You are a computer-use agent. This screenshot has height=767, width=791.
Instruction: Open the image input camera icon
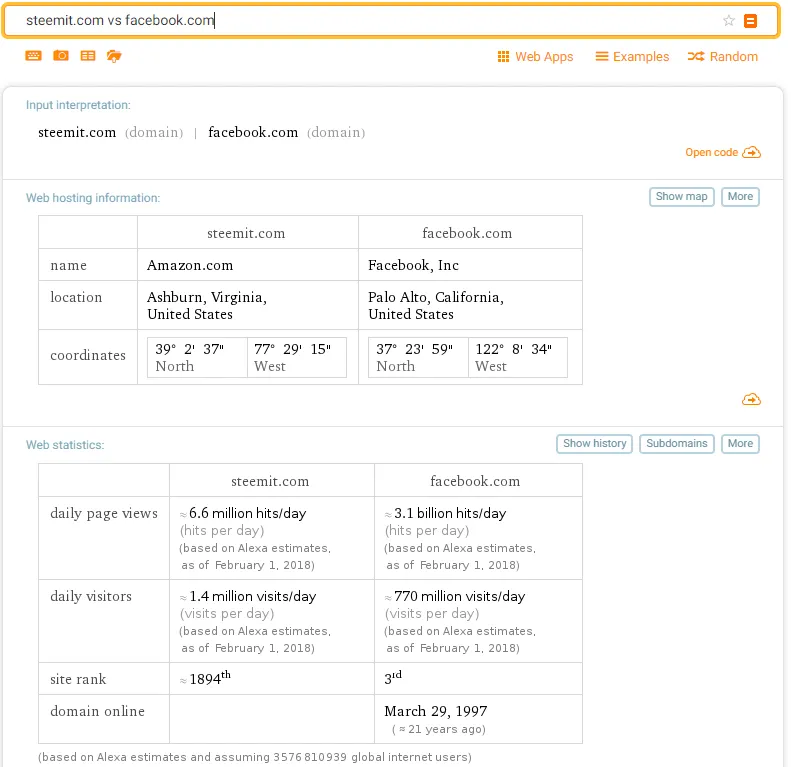(x=61, y=56)
